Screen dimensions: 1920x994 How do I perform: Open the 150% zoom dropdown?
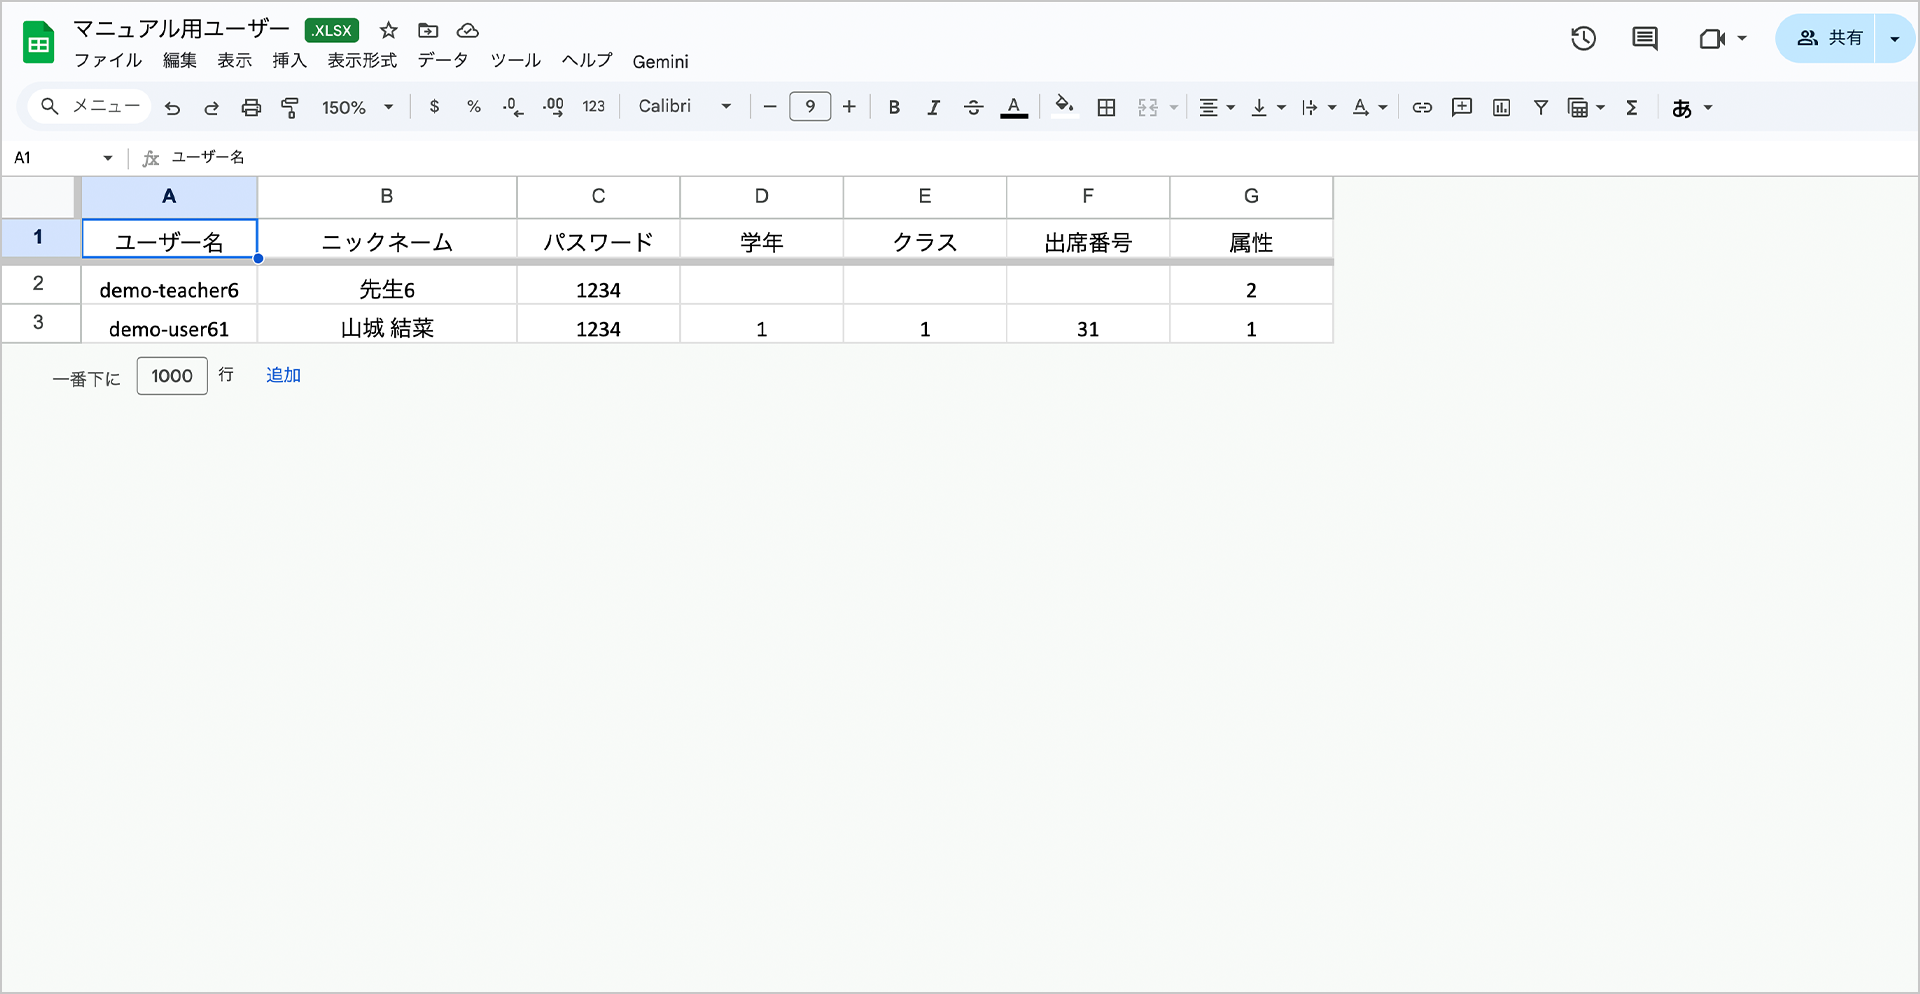click(x=357, y=108)
